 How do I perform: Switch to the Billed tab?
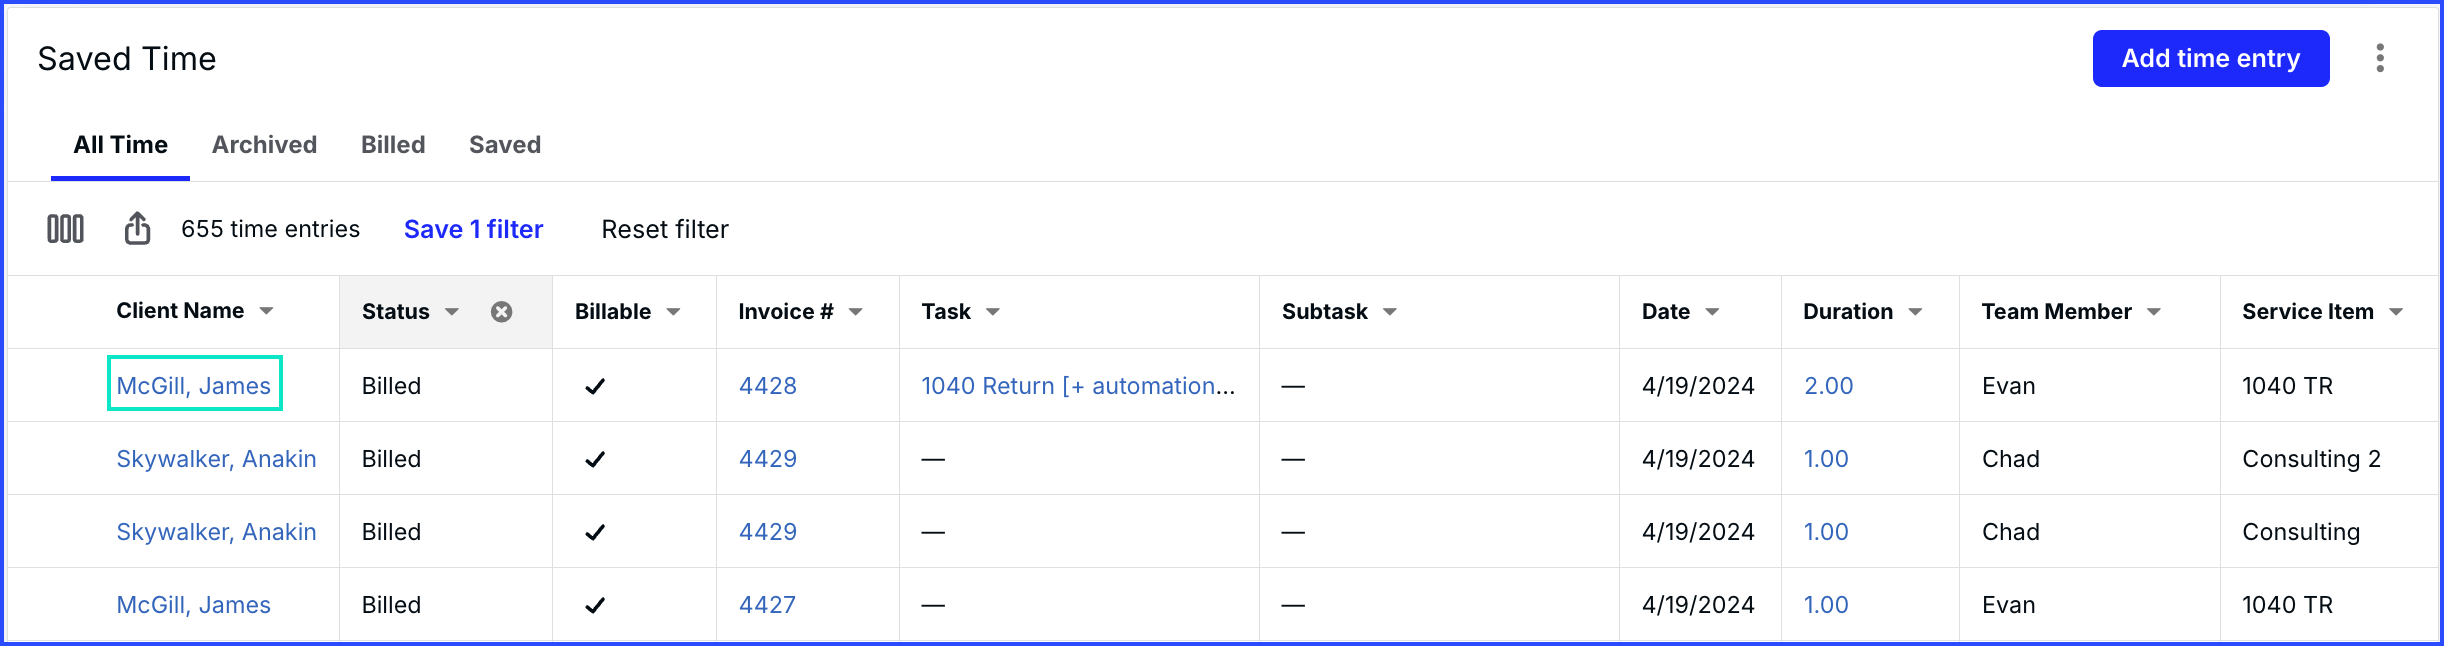393,145
